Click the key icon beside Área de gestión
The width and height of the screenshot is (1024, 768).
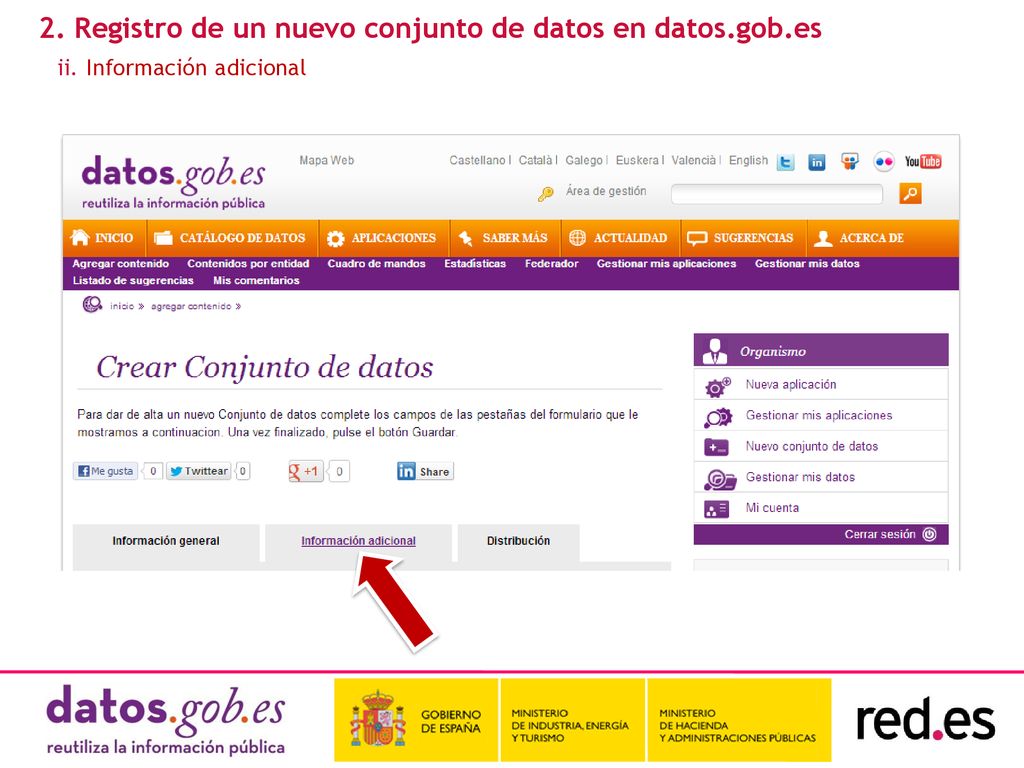[545, 193]
